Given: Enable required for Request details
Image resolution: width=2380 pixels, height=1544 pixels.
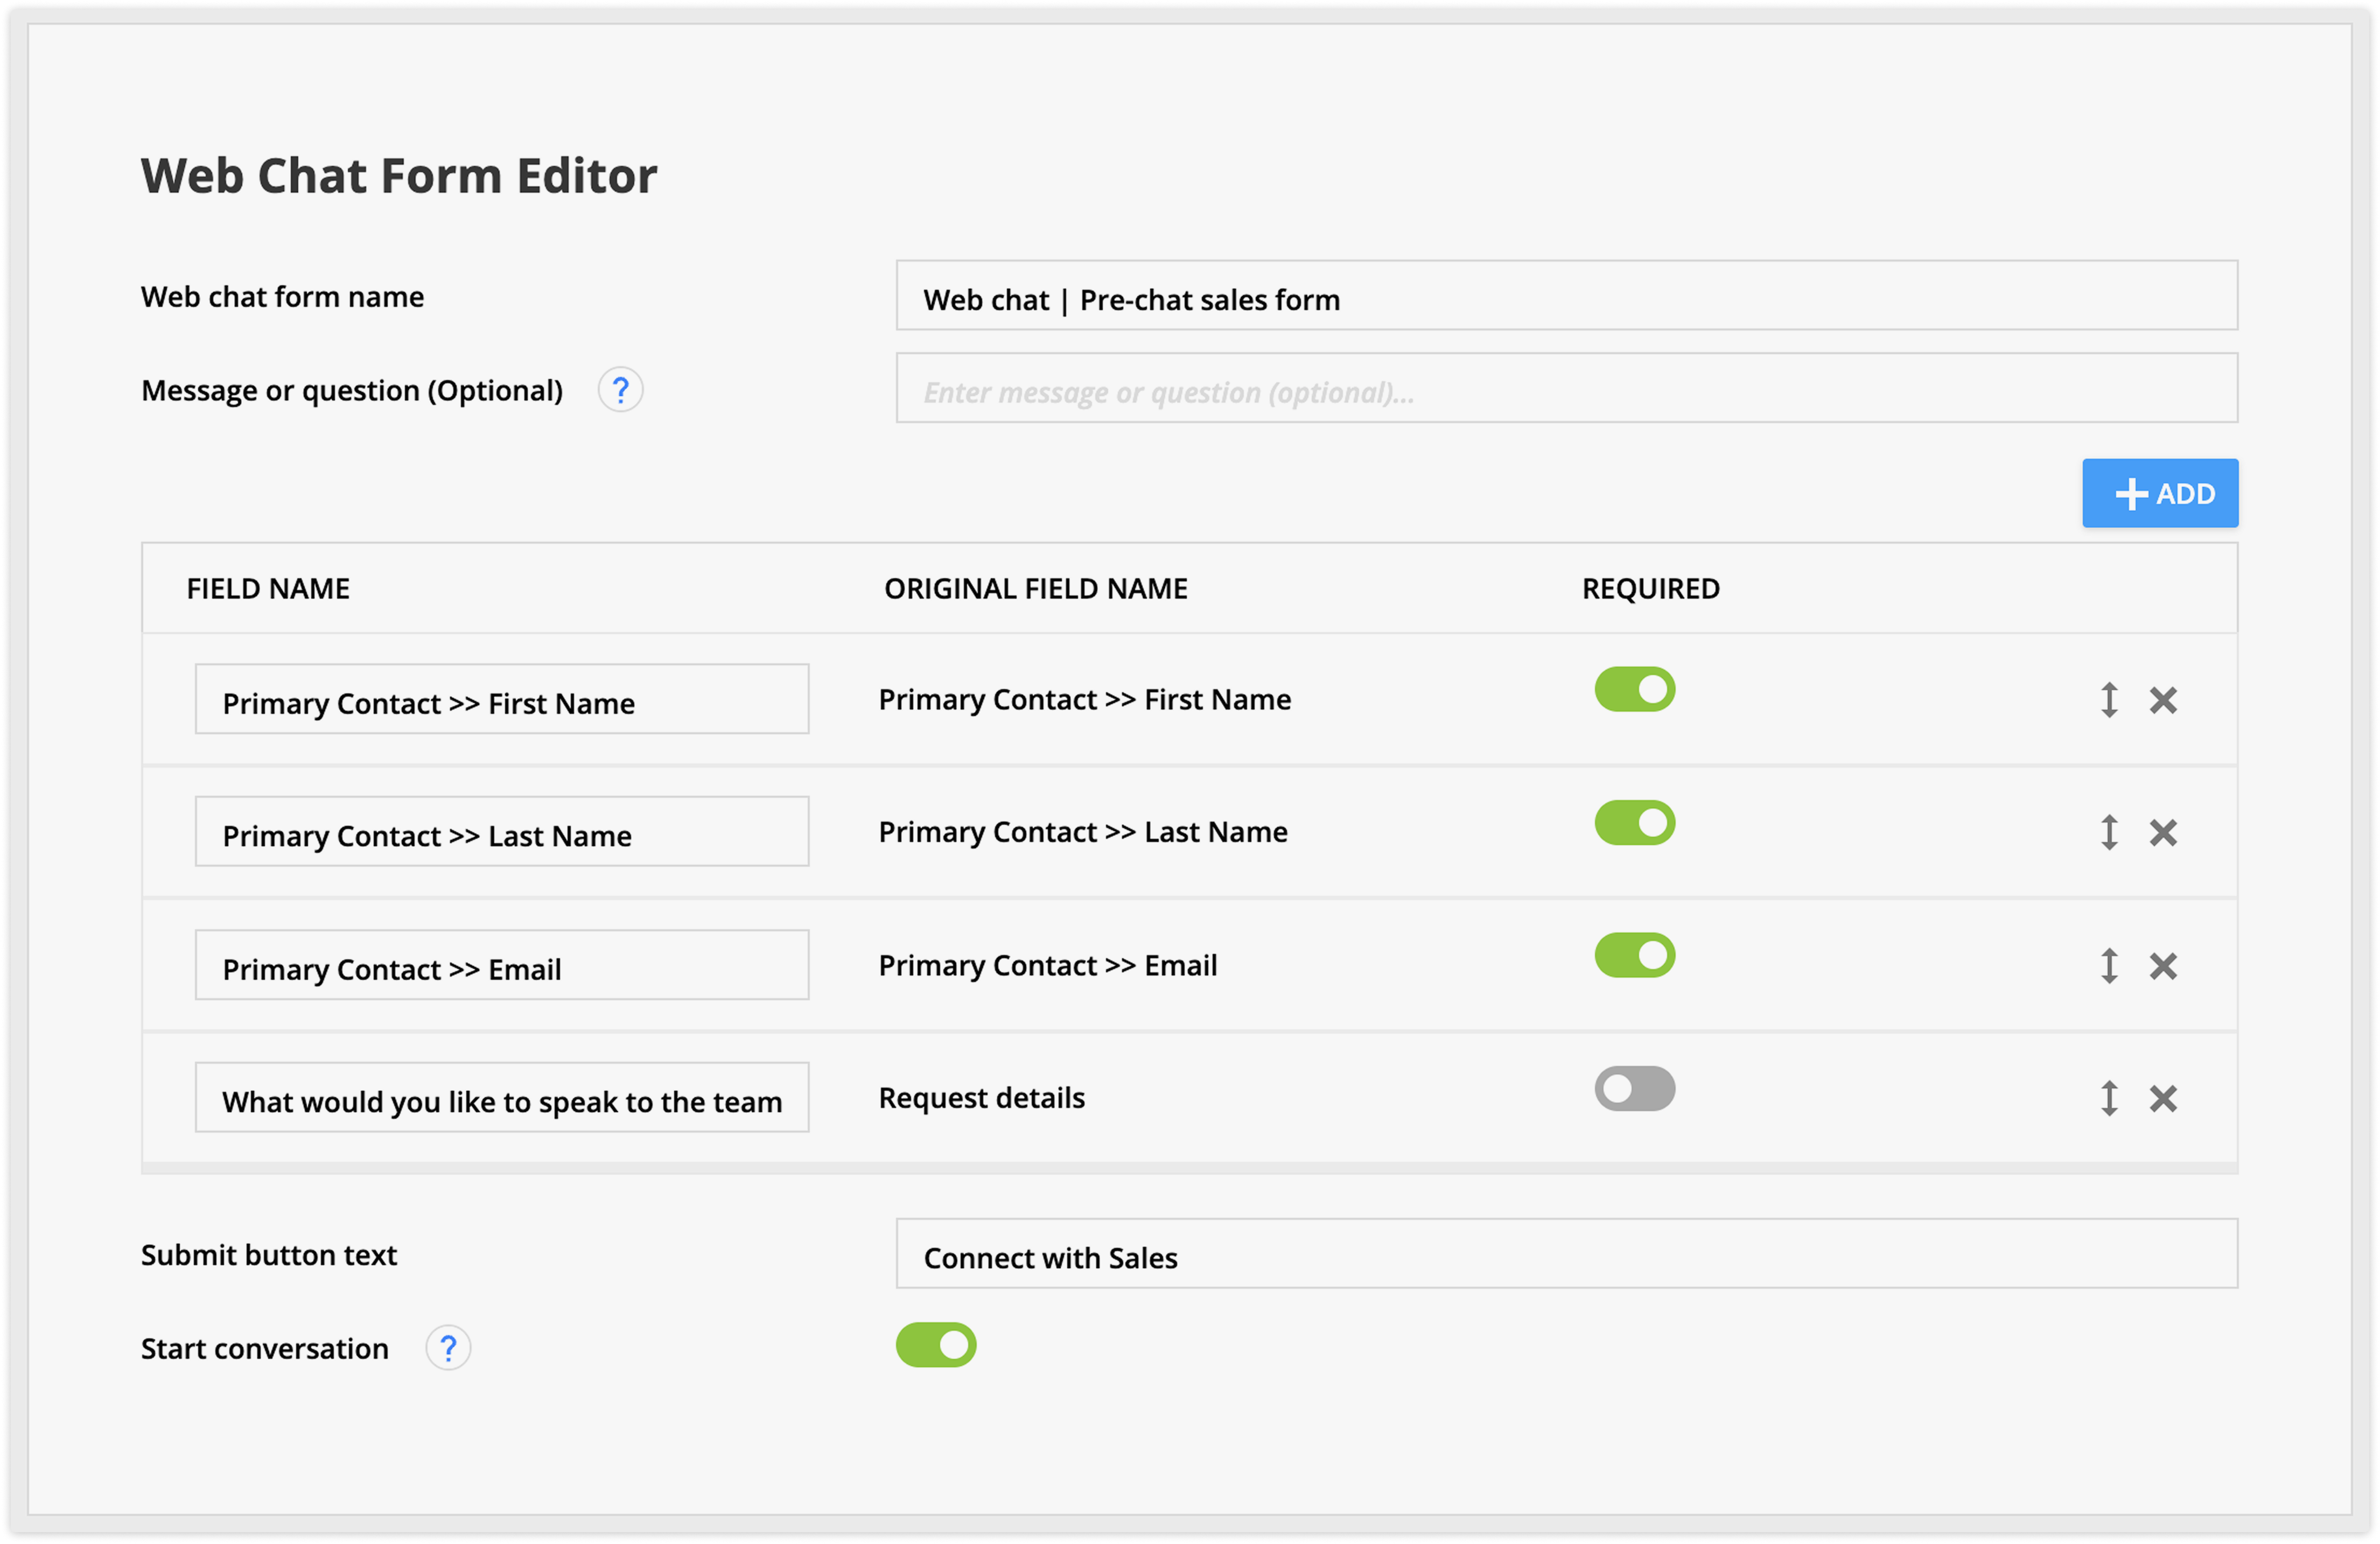Looking at the screenshot, I should pyautogui.click(x=1634, y=1088).
